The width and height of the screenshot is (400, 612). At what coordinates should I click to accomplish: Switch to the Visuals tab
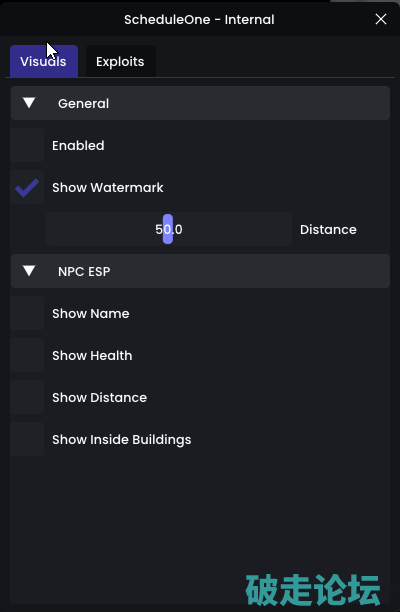tap(44, 61)
